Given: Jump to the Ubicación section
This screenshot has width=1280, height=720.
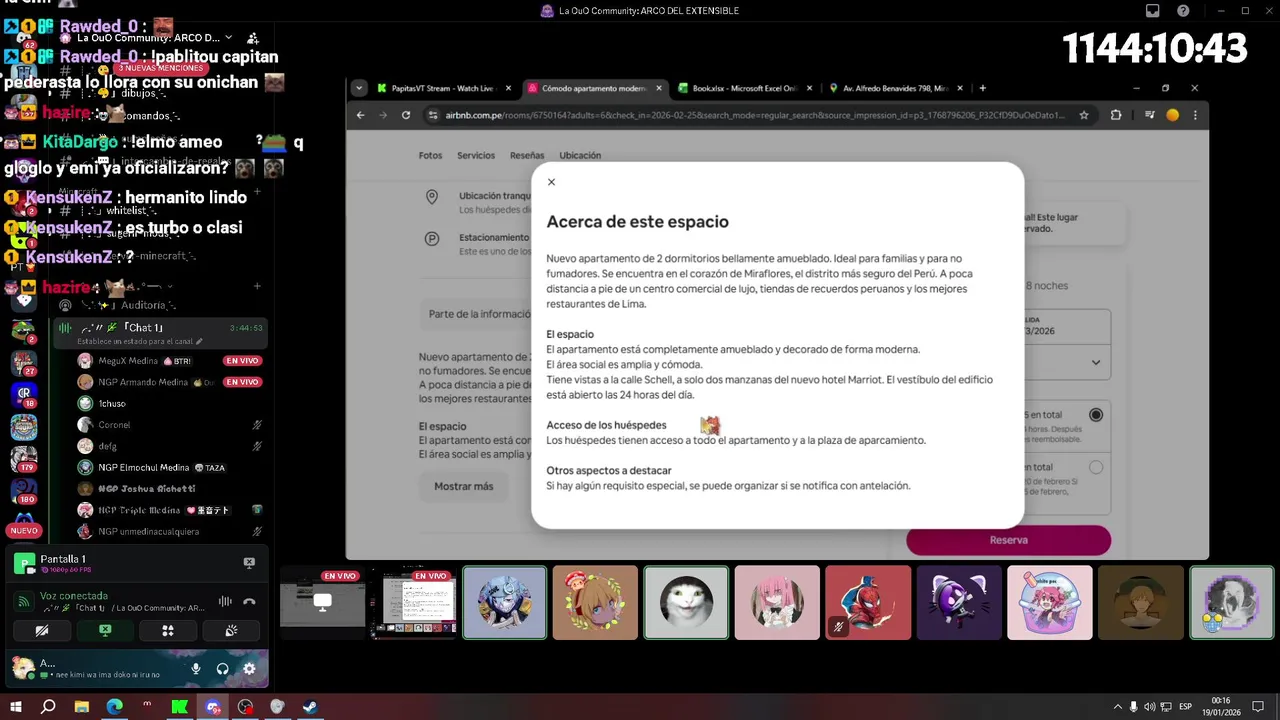Looking at the screenshot, I should click(x=580, y=155).
